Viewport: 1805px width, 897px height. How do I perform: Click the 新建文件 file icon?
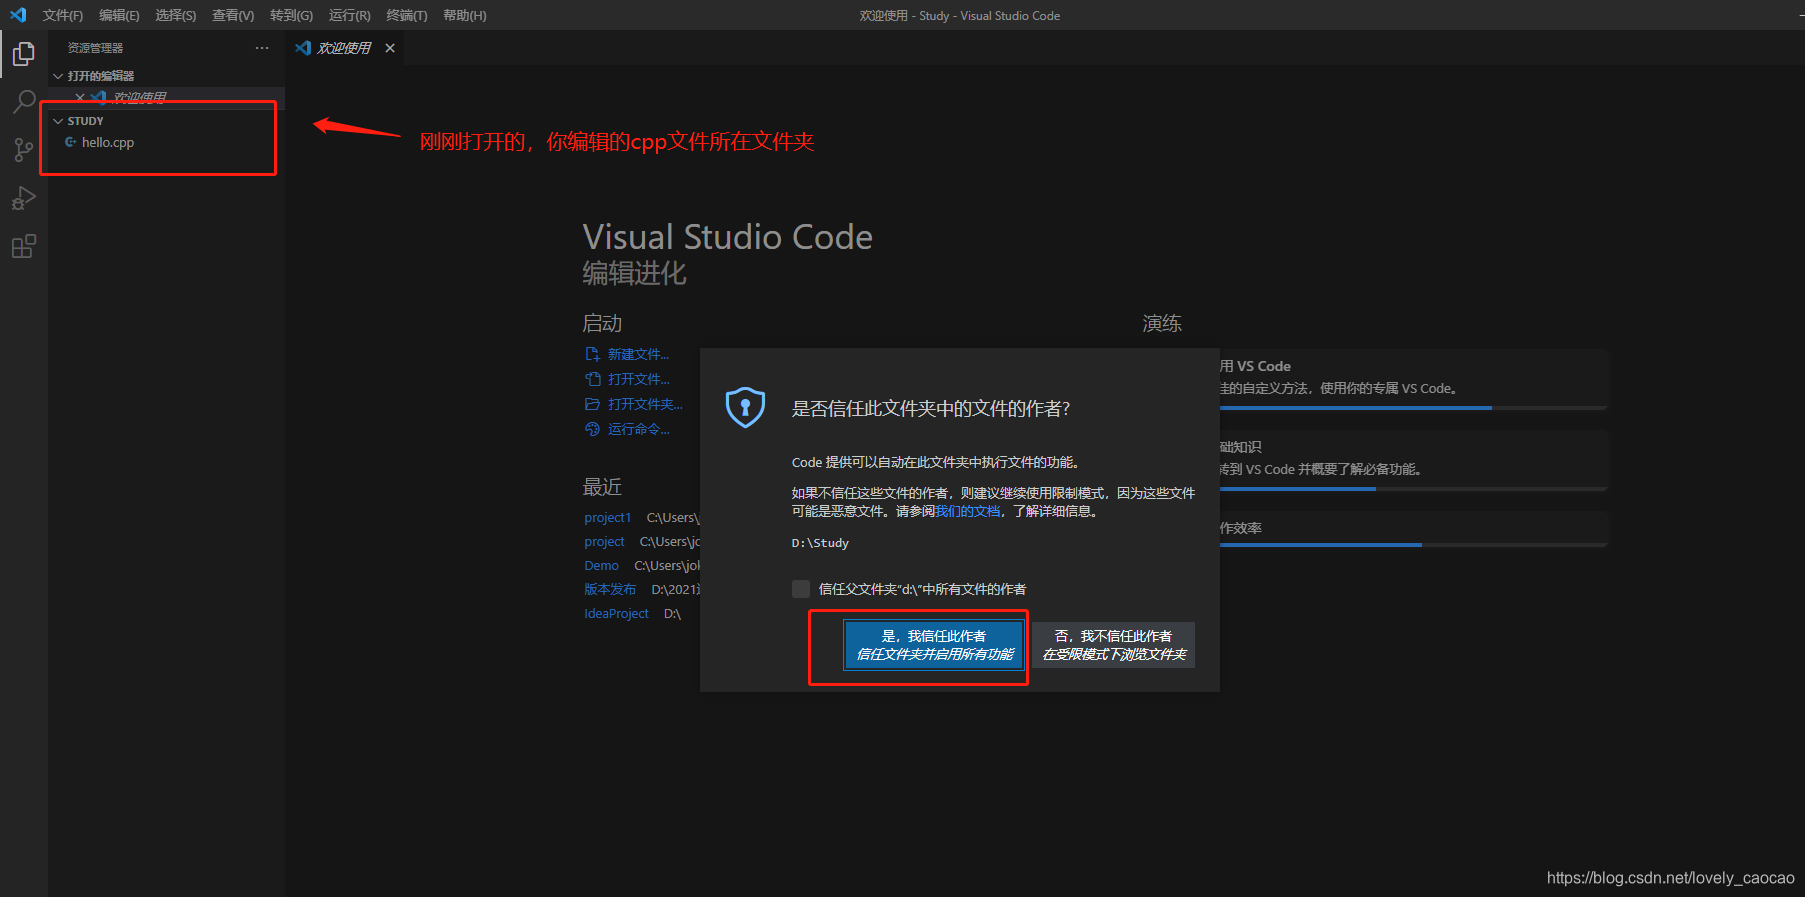[592, 354]
